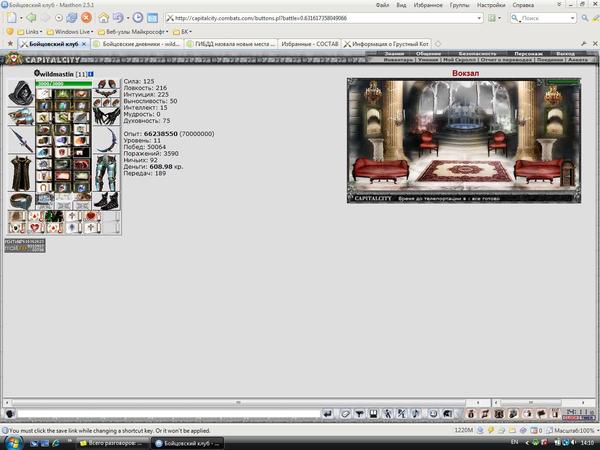Click the Безопасность game menu button
This screenshot has height=450, width=600.
(x=477, y=54)
